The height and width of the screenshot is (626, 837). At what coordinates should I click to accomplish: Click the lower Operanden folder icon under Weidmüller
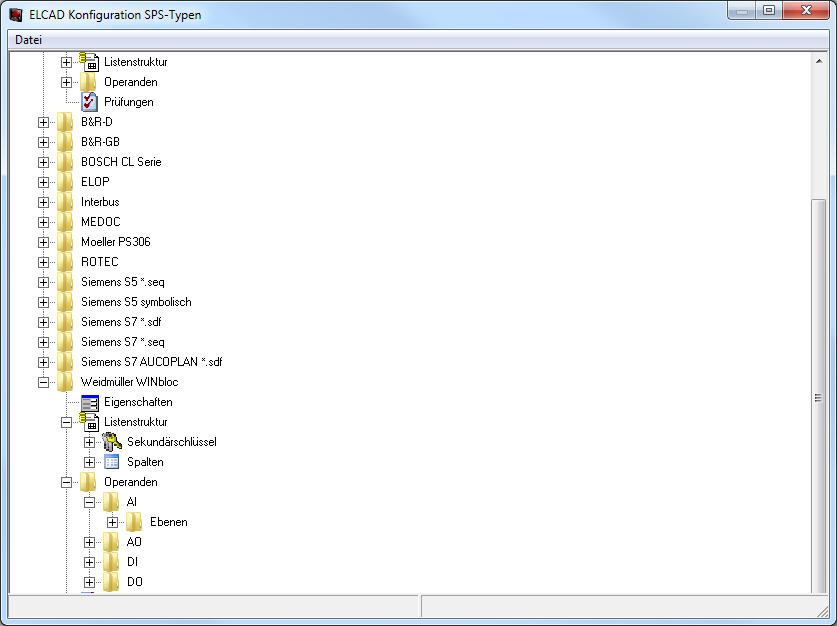(88, 482)
